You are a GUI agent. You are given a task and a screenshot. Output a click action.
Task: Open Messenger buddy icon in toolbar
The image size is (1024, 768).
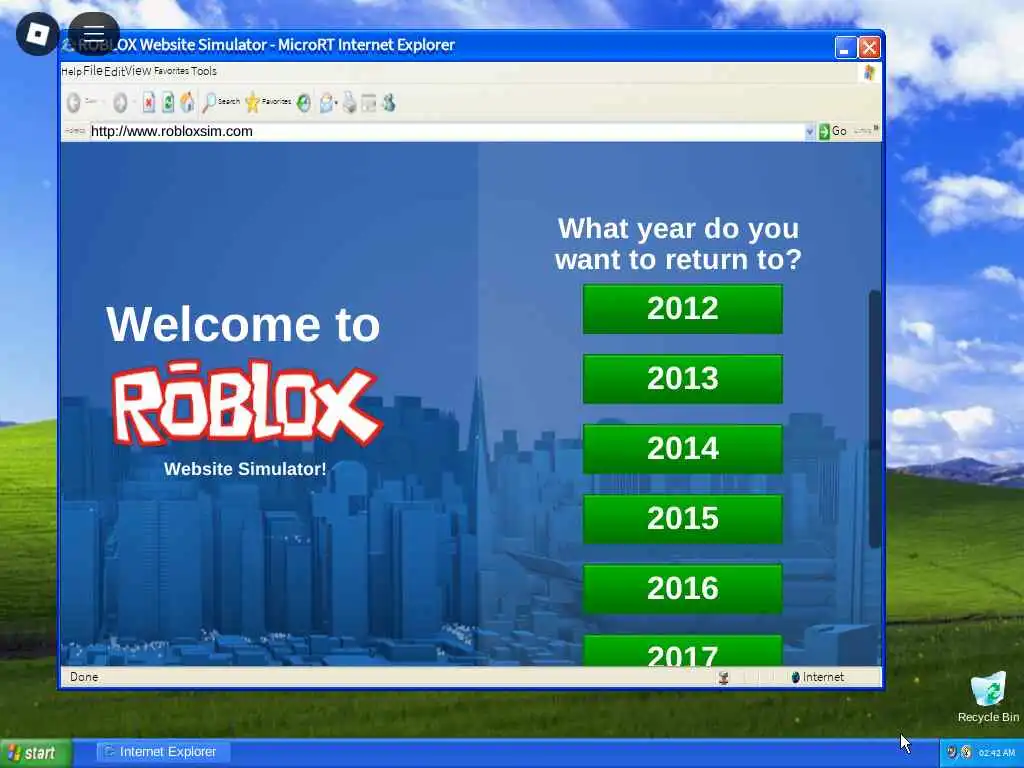pyautogui.click(x=389, y=103)
